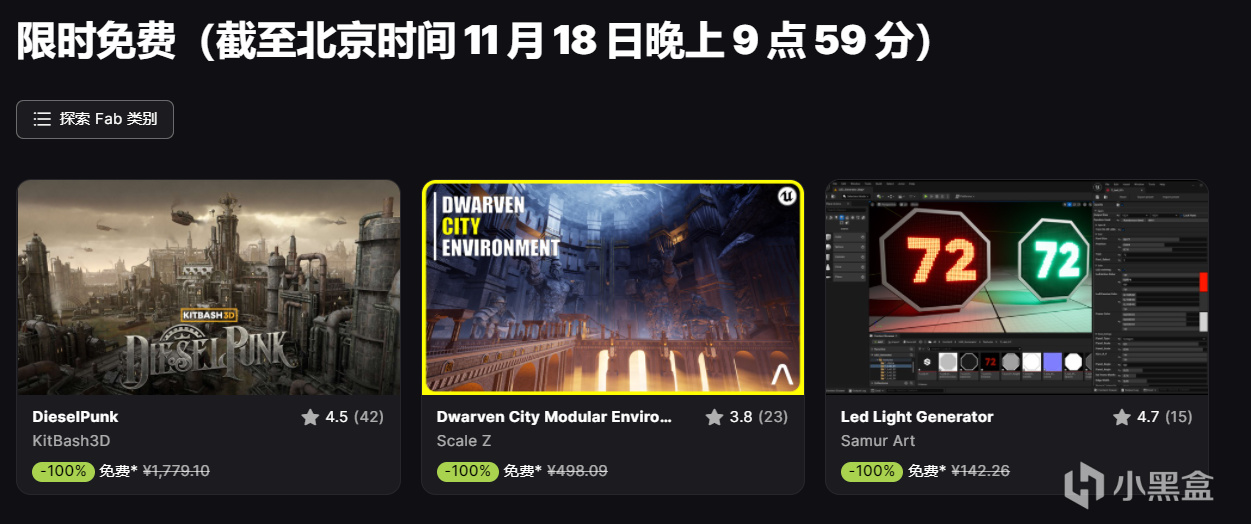Open Dwarven City Environment thumbnail
1251x524 pixels.
pos(612,287)
